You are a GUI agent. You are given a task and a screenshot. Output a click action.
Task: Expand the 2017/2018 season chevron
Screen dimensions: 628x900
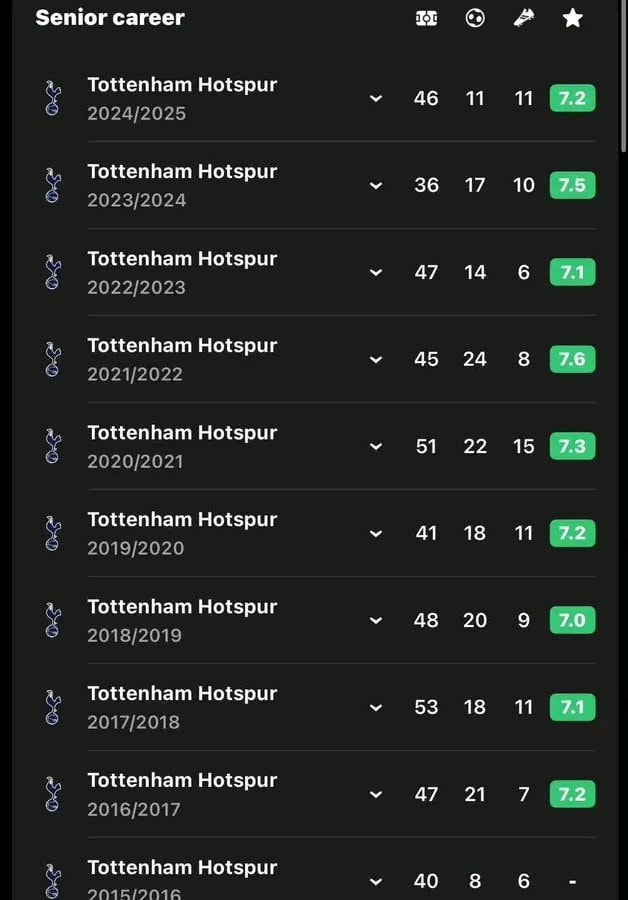376,708
